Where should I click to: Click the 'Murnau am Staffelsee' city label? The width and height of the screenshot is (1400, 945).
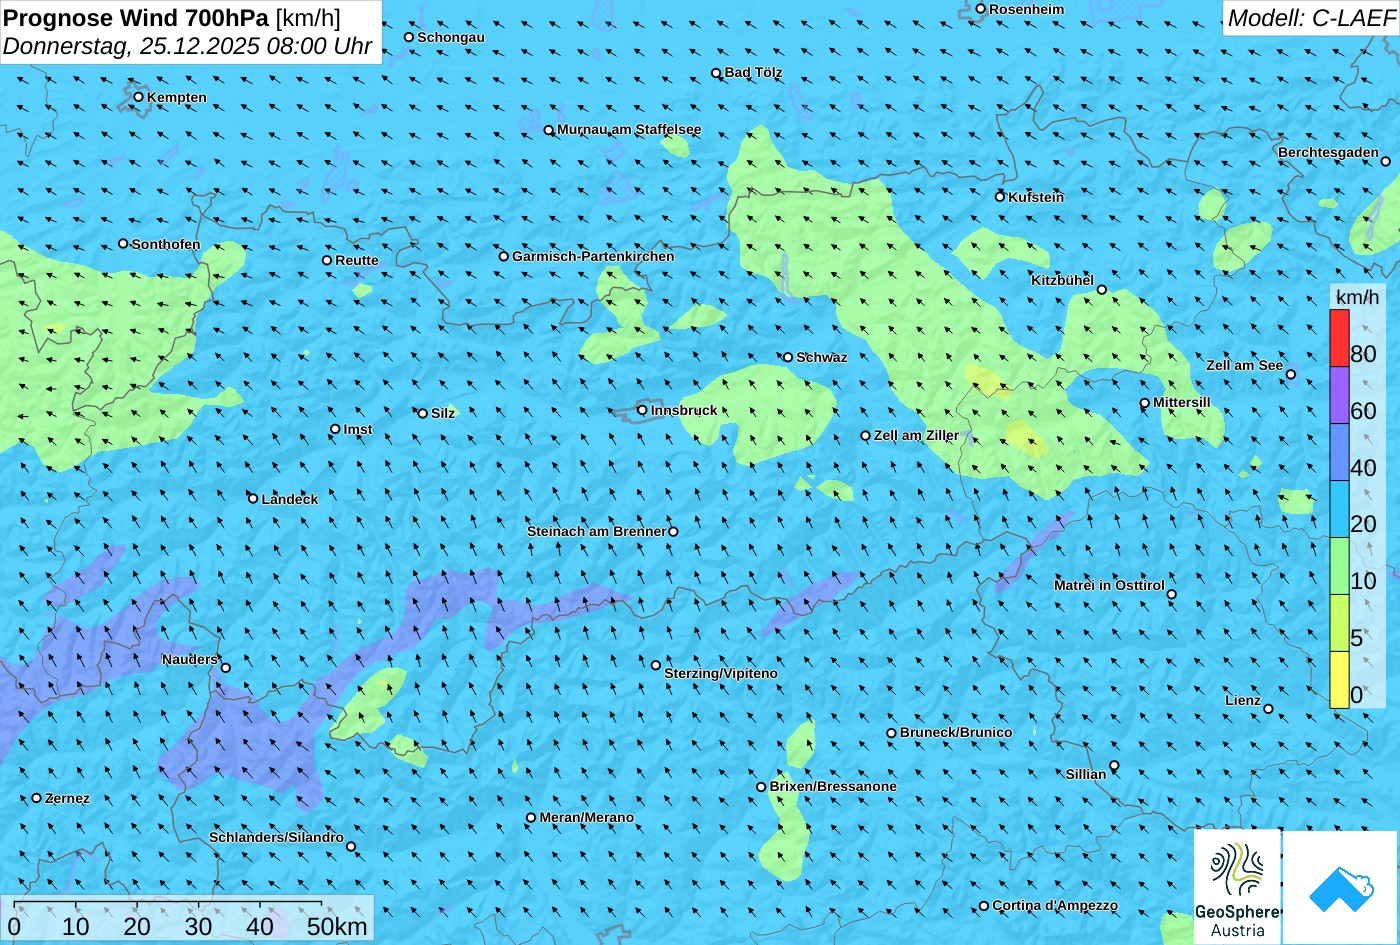[x=629, y=130]
